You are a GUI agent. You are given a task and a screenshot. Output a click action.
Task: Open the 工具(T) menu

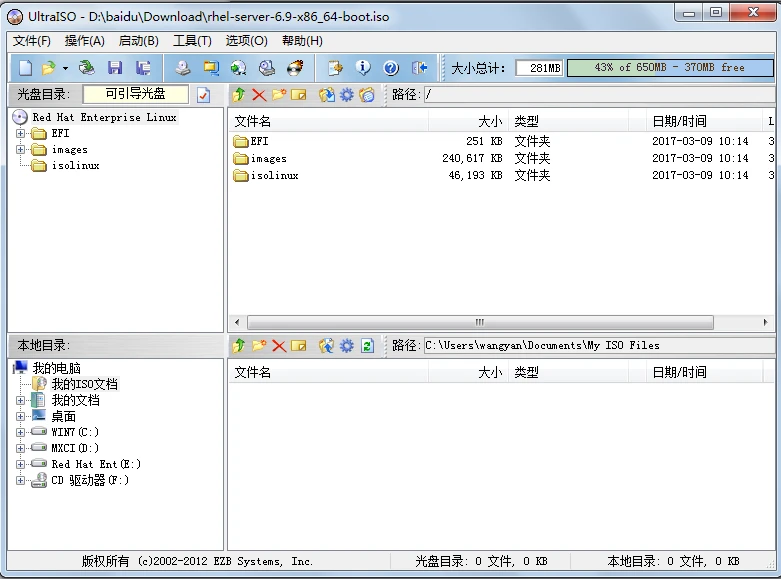tap(192, 41)
